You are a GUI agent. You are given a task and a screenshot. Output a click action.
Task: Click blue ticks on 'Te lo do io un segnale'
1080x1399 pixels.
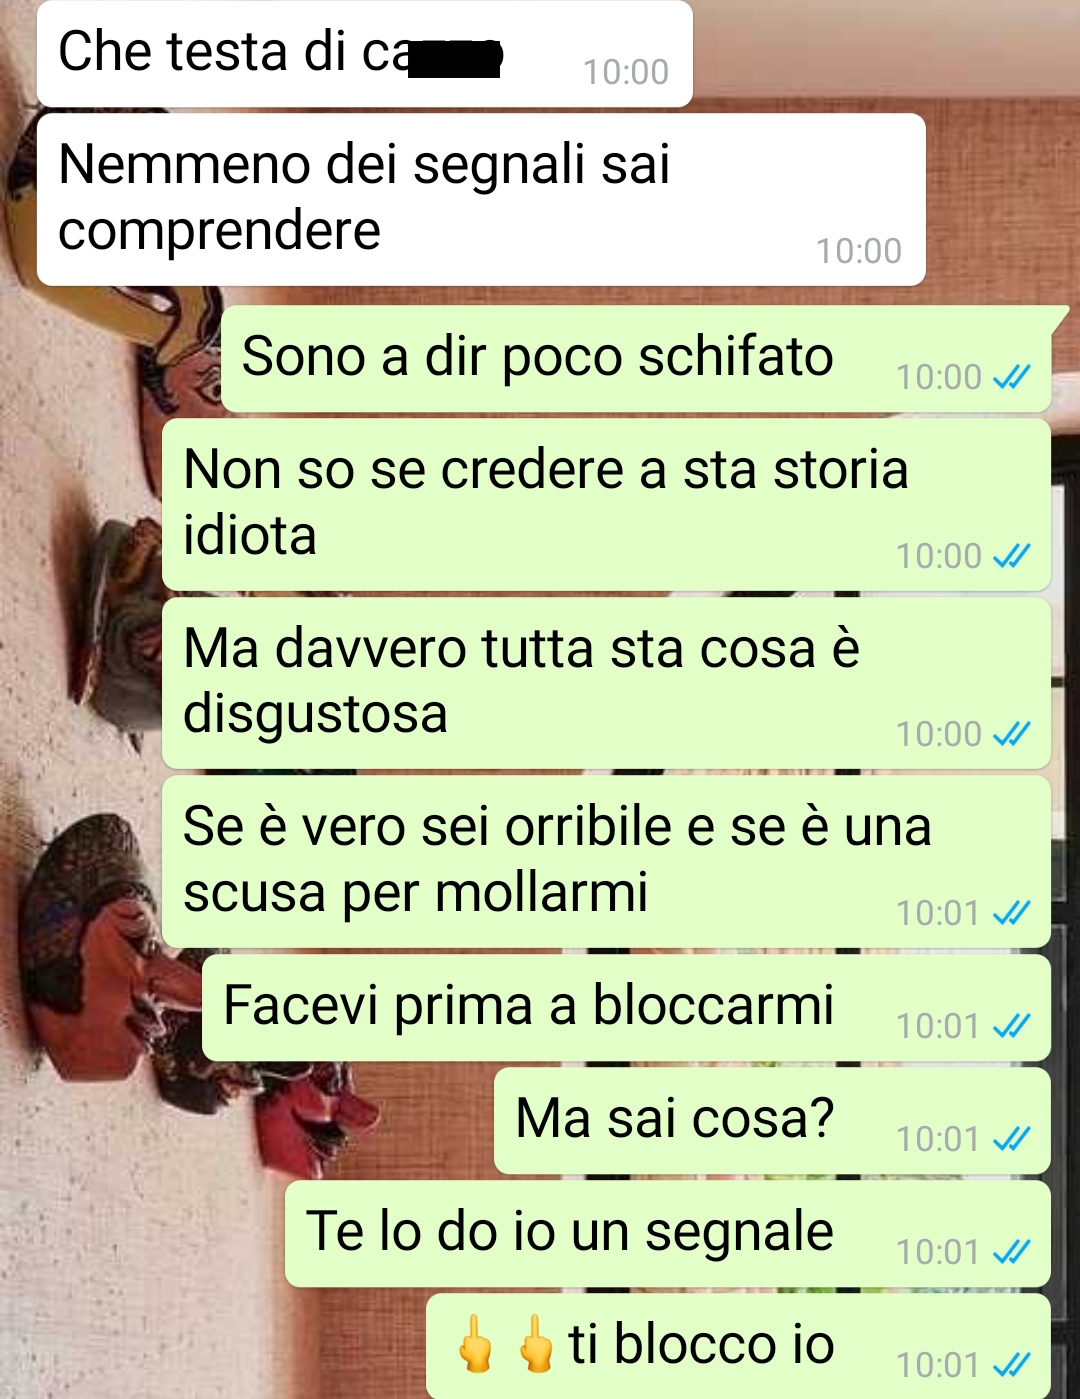point(1011,1252)
